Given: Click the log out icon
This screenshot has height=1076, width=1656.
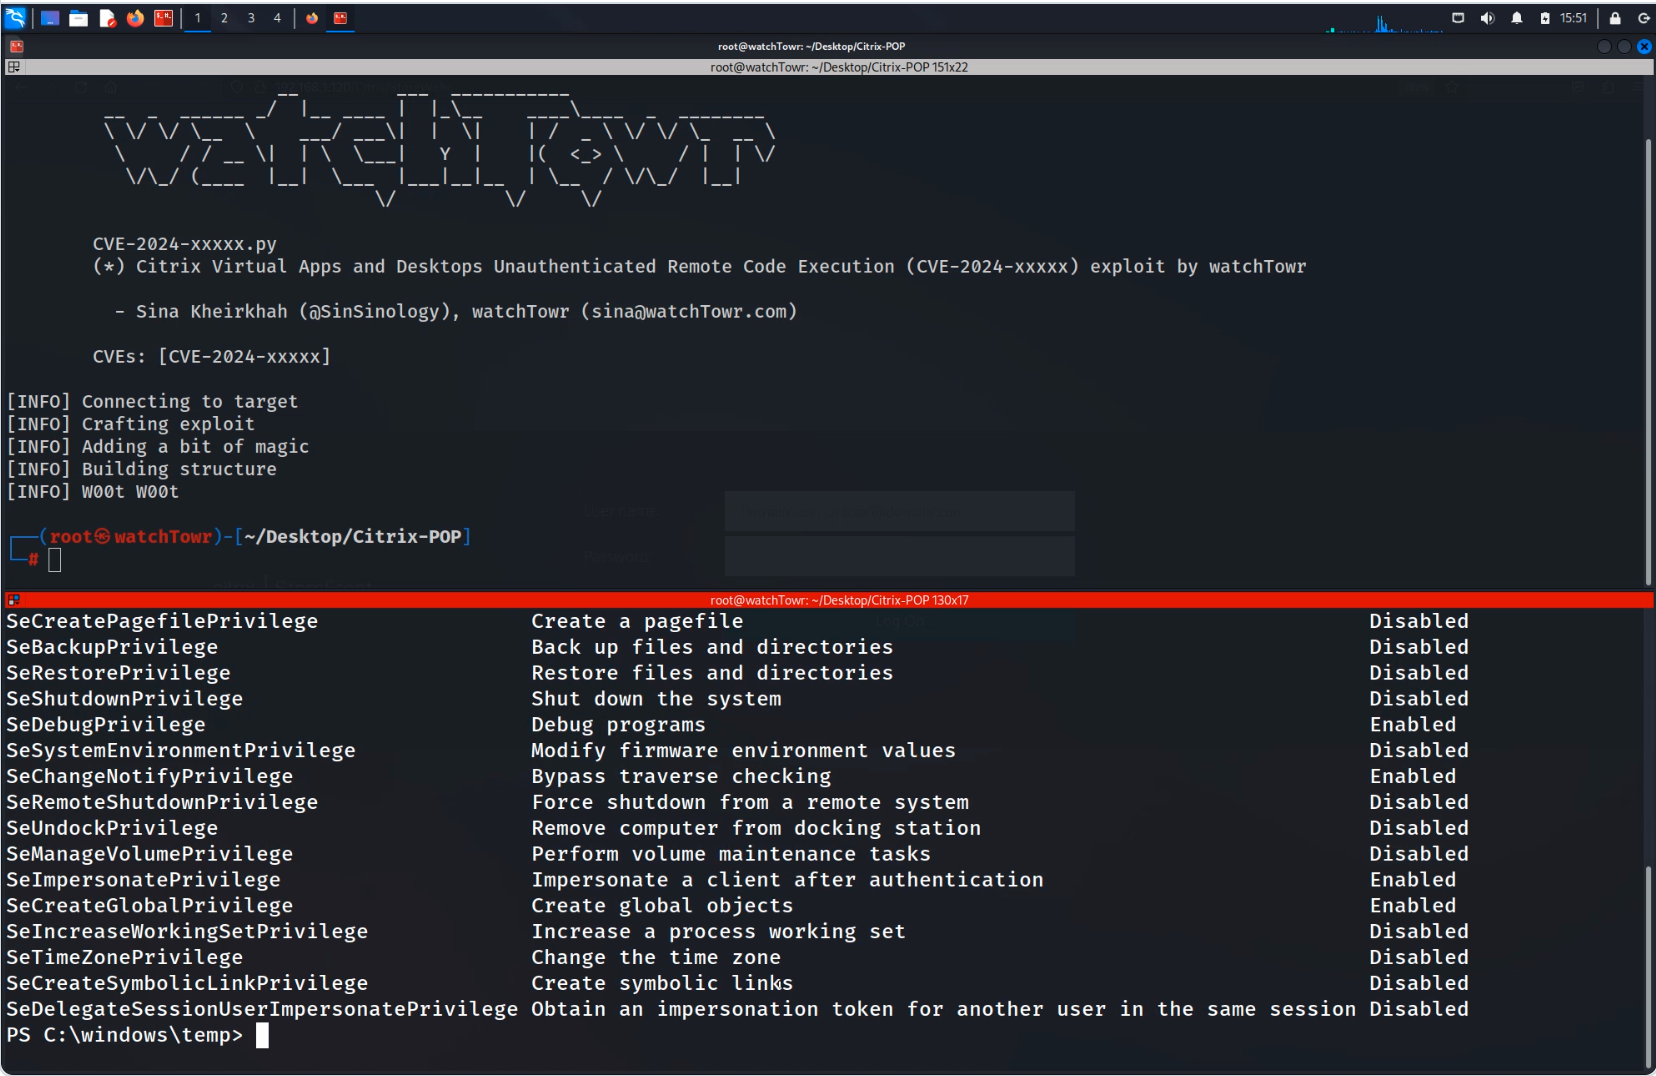Looking at the screenshot, I should (x=1643, y=18).
